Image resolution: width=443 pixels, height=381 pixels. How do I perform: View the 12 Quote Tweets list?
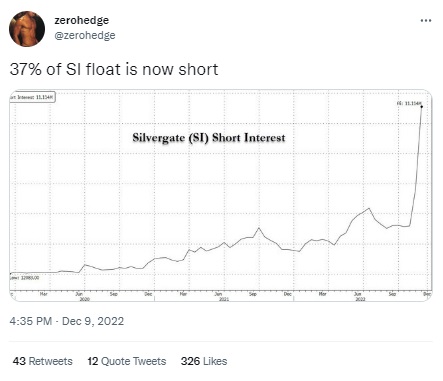(x=127, y=361)
